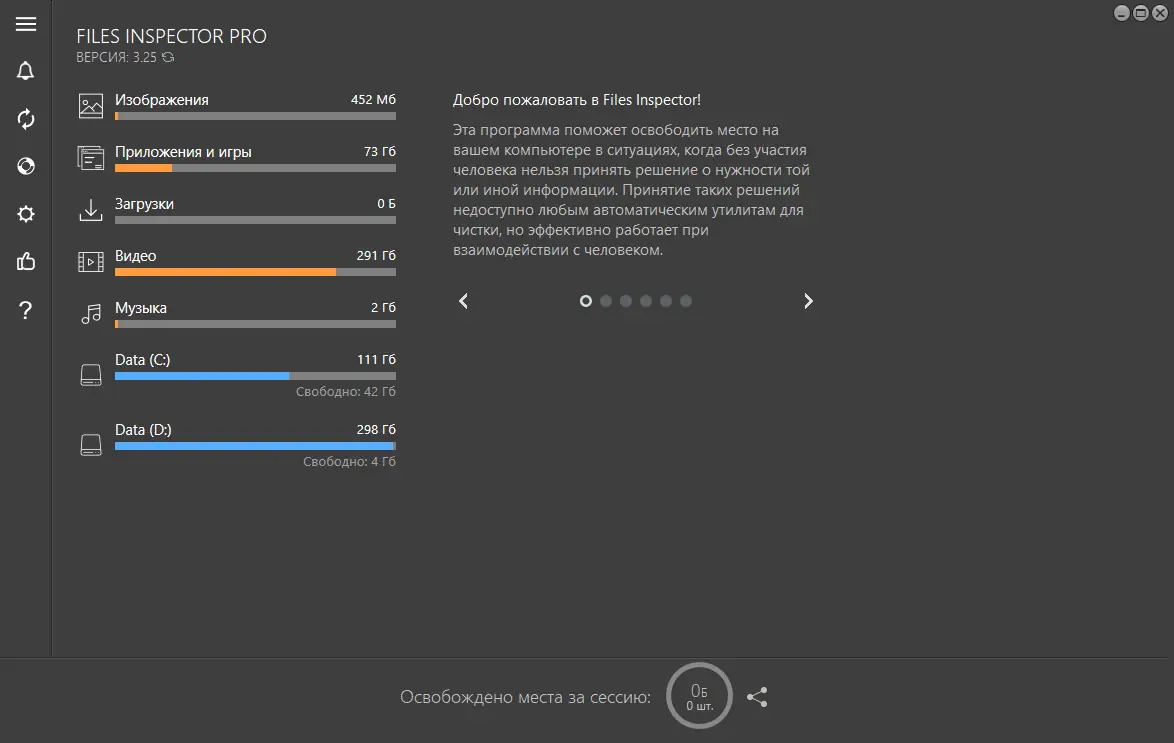This screenshot has width=1174, height=743.
Task: Open the hamburger menu at top left
Action: pos(25,24)
